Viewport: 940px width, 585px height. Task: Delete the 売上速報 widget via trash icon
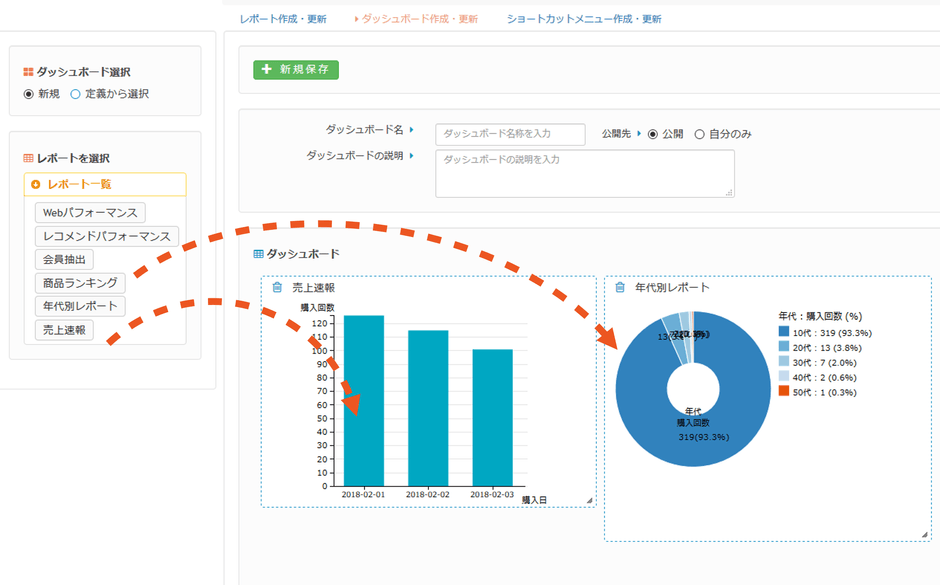(277, 288)
